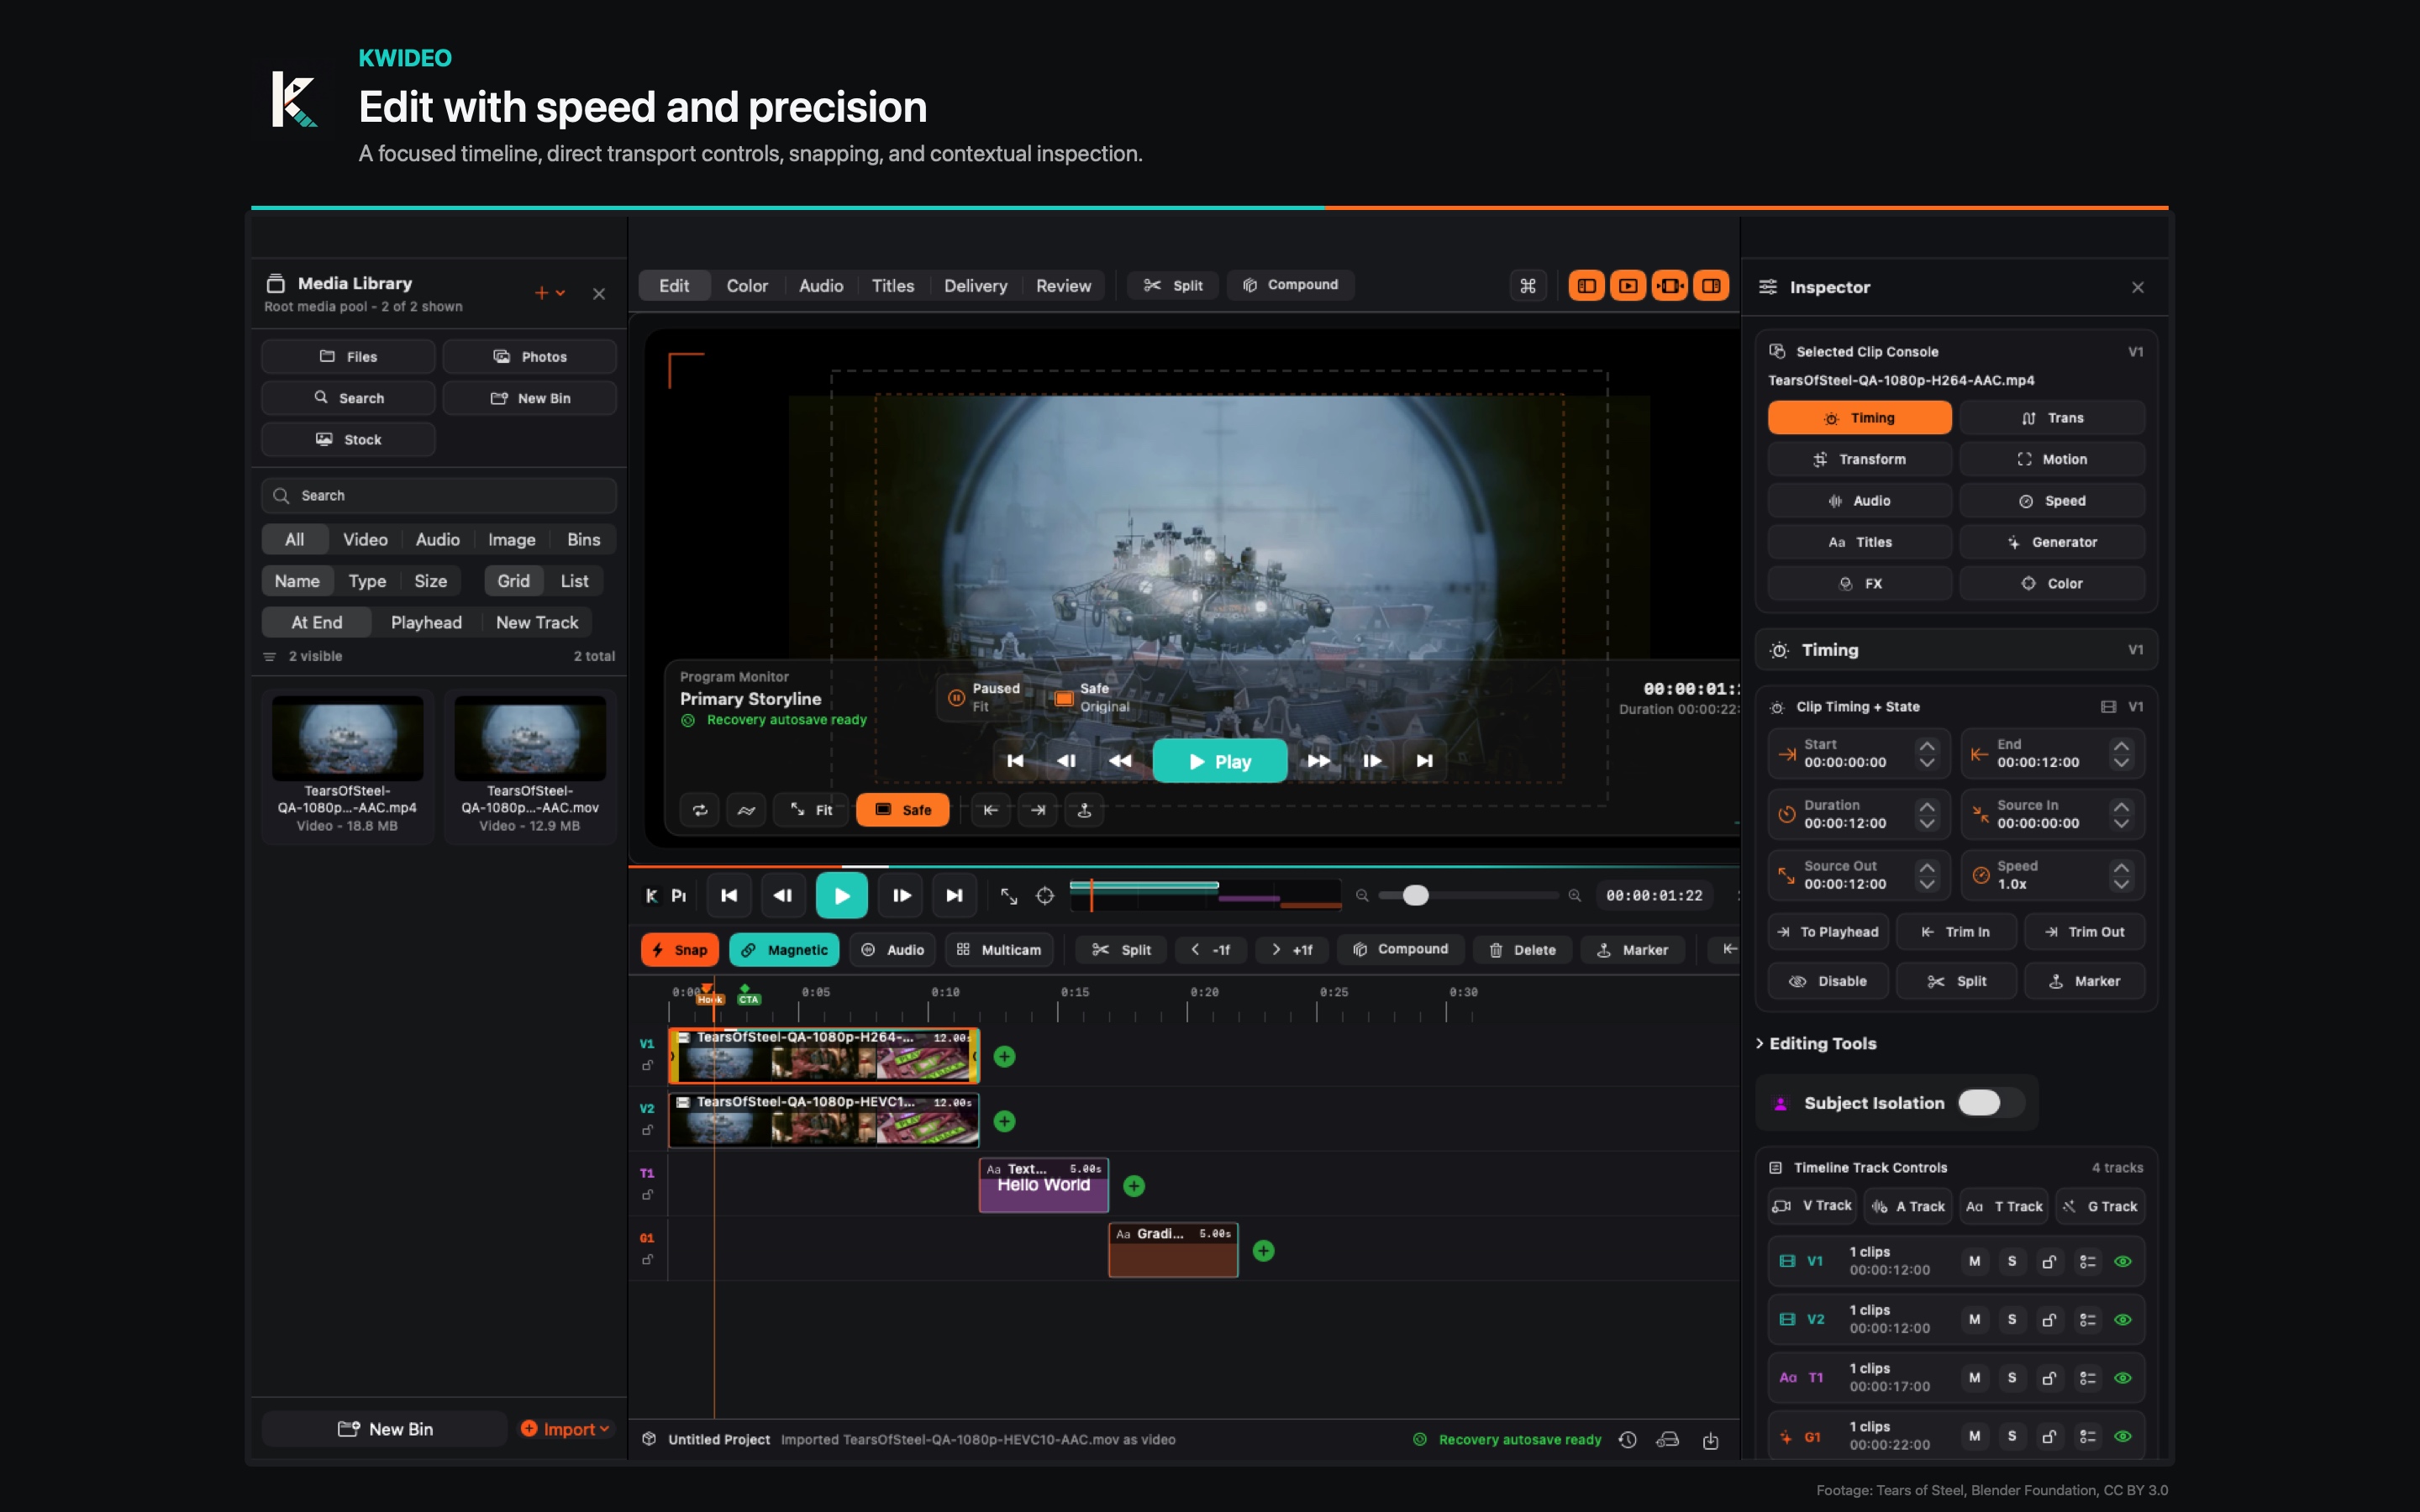Open the Import dropdown menu
This screenshot has height=1512, width=2420.
(565, 1430)
